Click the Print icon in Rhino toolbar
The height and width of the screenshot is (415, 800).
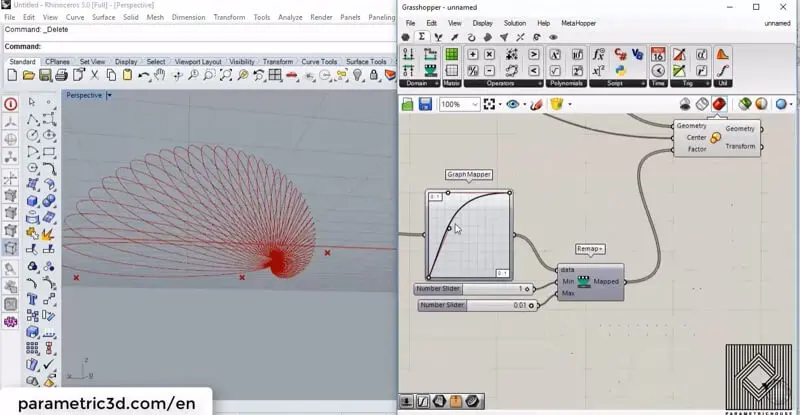[x=61, y=75]
